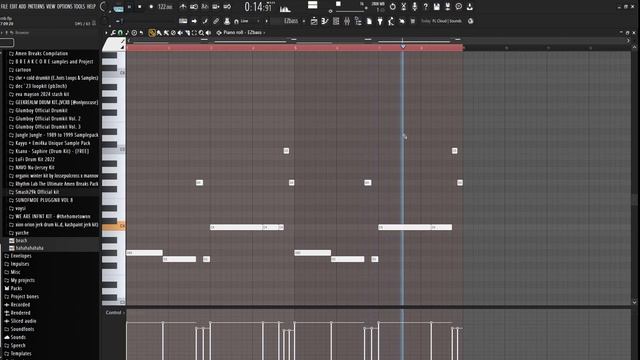Open the EDIT menu
The height and width of the screenshot is (360, 640).
click(13, 6)
